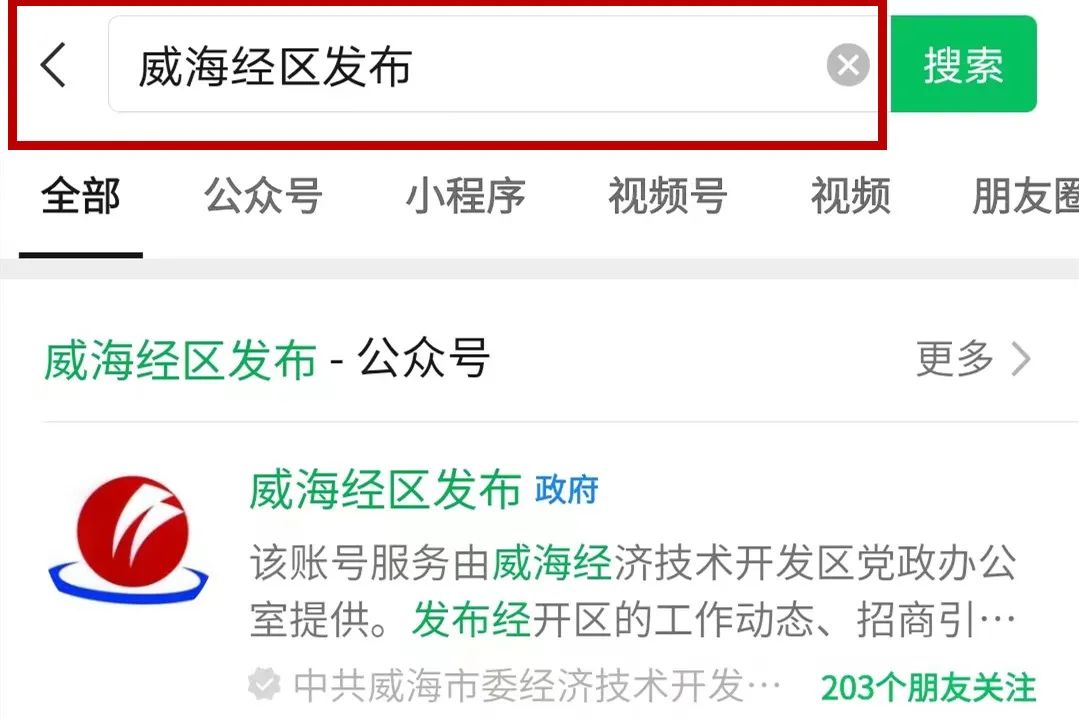The image size is (1079, 719).
Task: Select the 全部 tab
Action: point(81,196)
